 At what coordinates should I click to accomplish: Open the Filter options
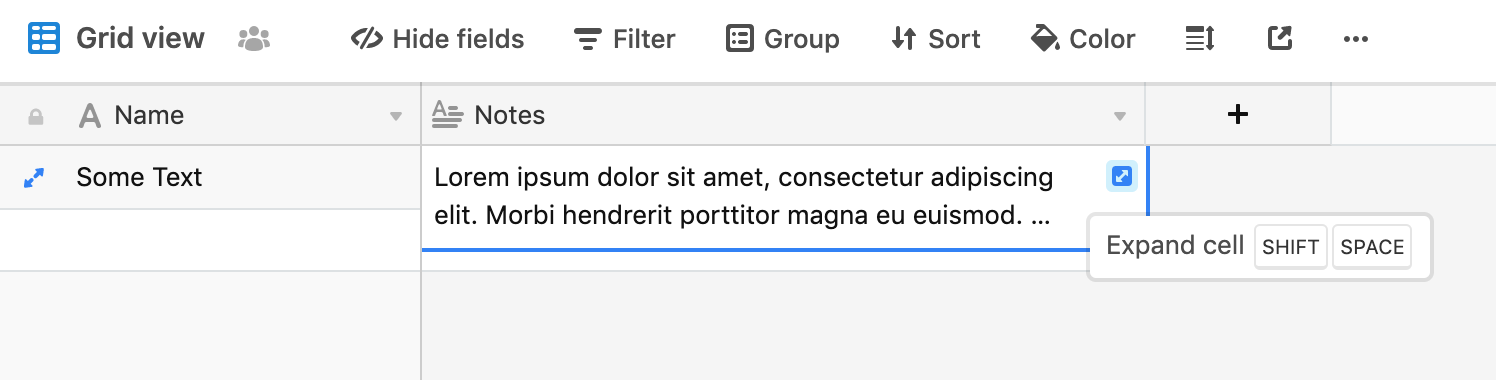[625, 39]
